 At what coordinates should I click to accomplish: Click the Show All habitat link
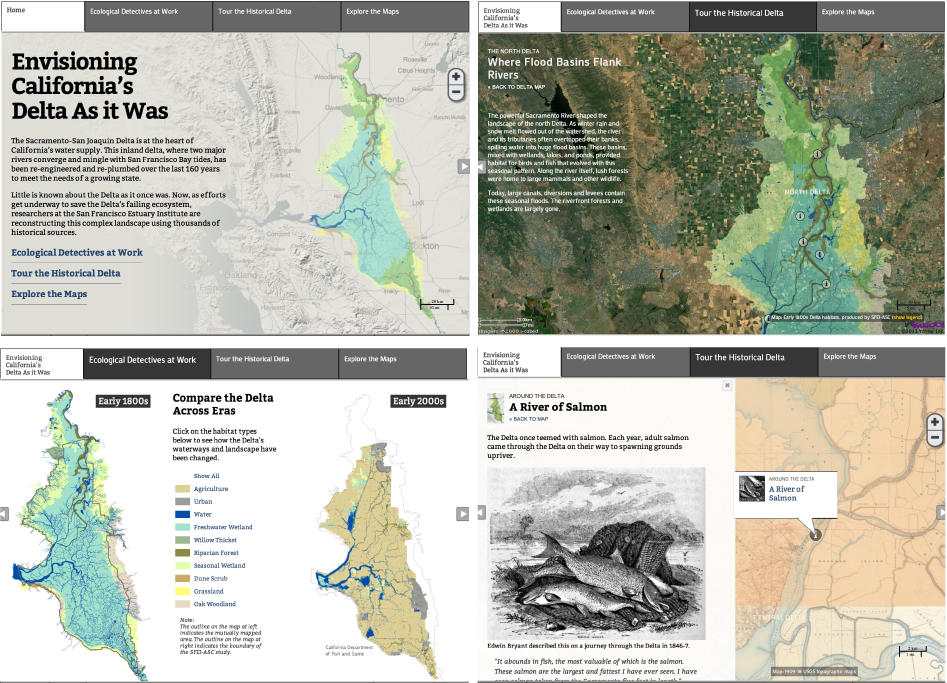point(207,476)
